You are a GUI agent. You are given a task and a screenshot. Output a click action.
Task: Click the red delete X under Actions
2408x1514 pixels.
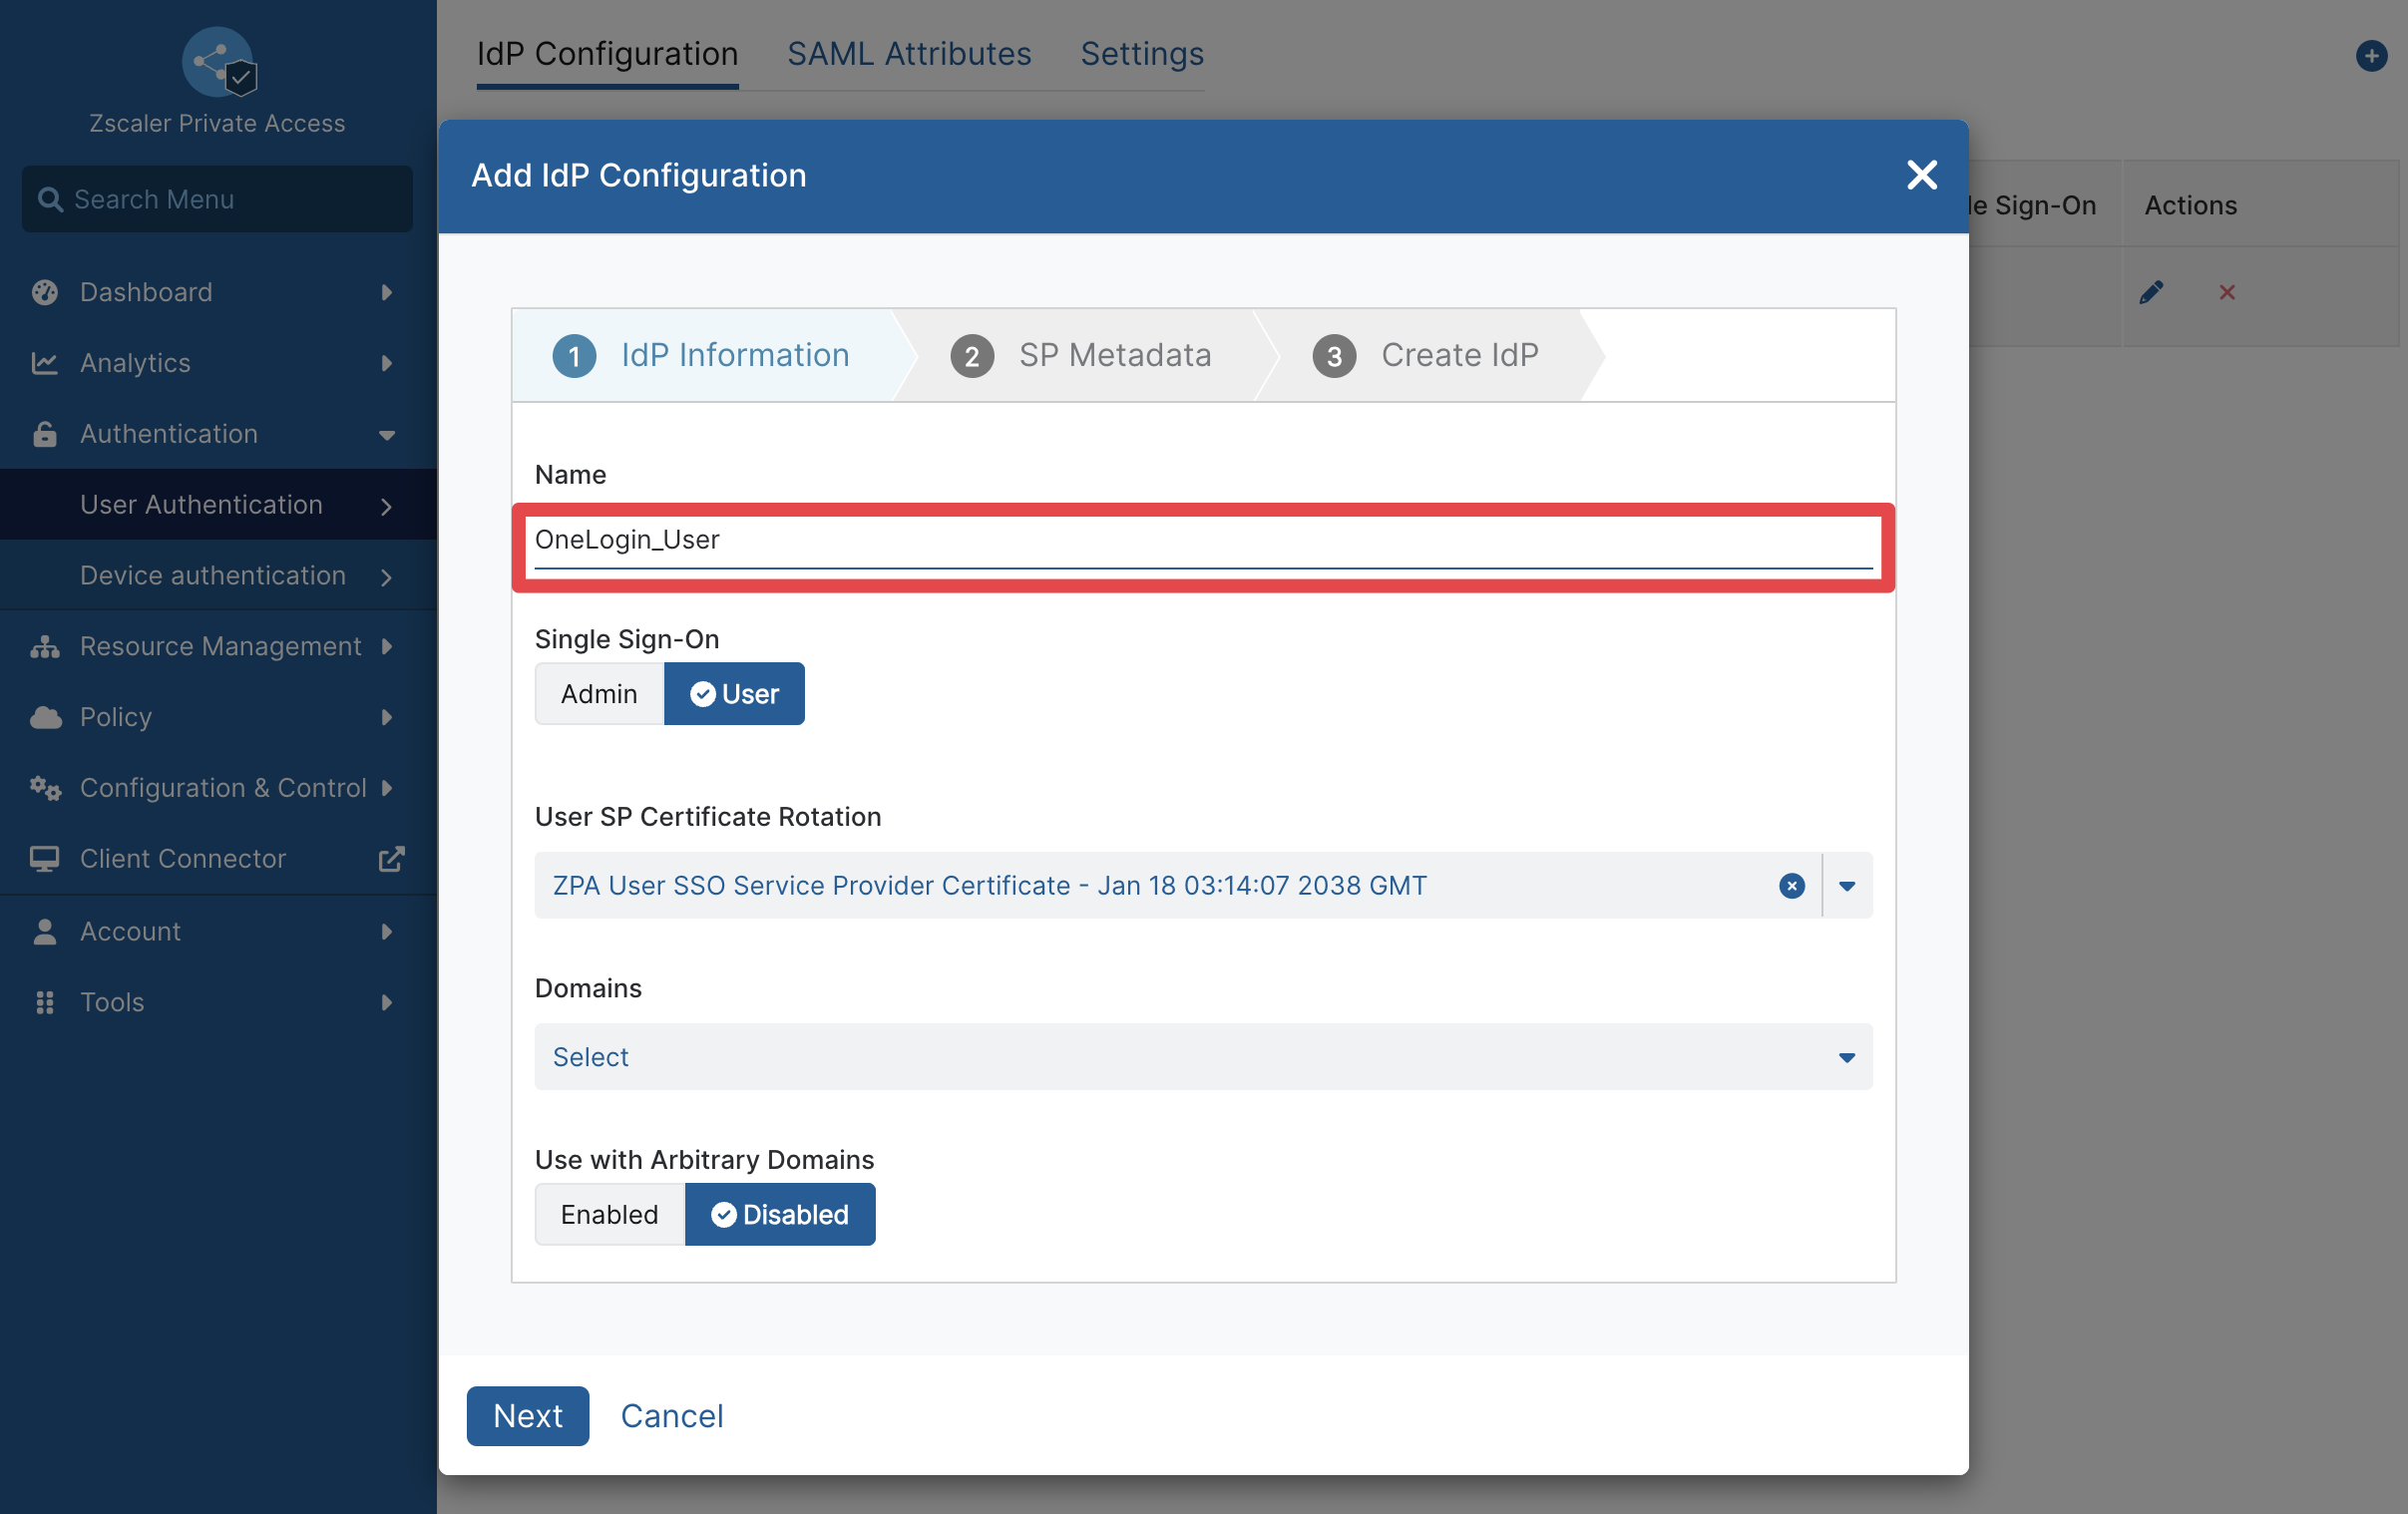click(x=2227, y=292)
